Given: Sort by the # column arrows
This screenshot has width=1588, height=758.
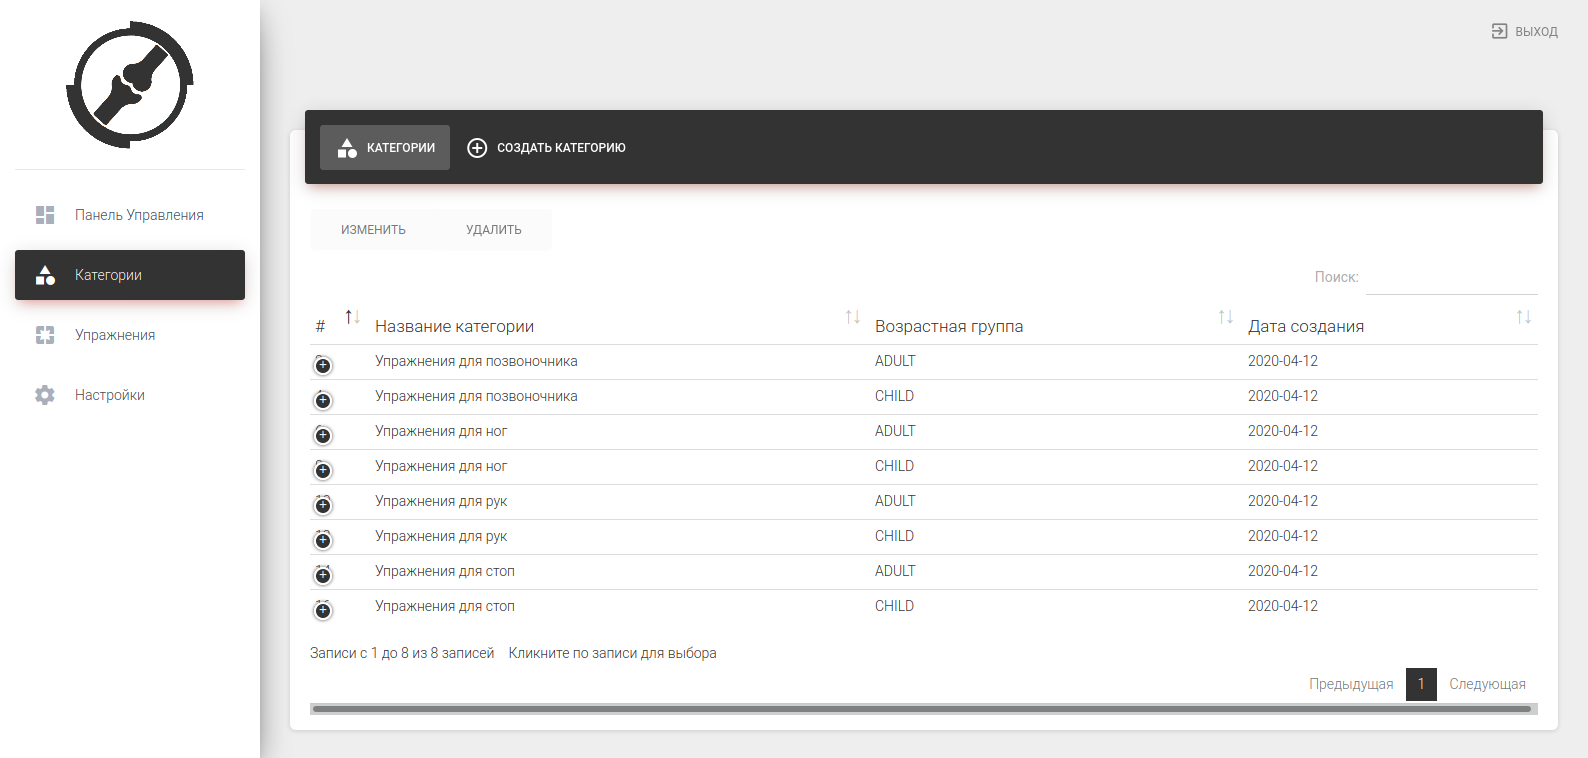Looking at the screenshot, I should (352, 317).
